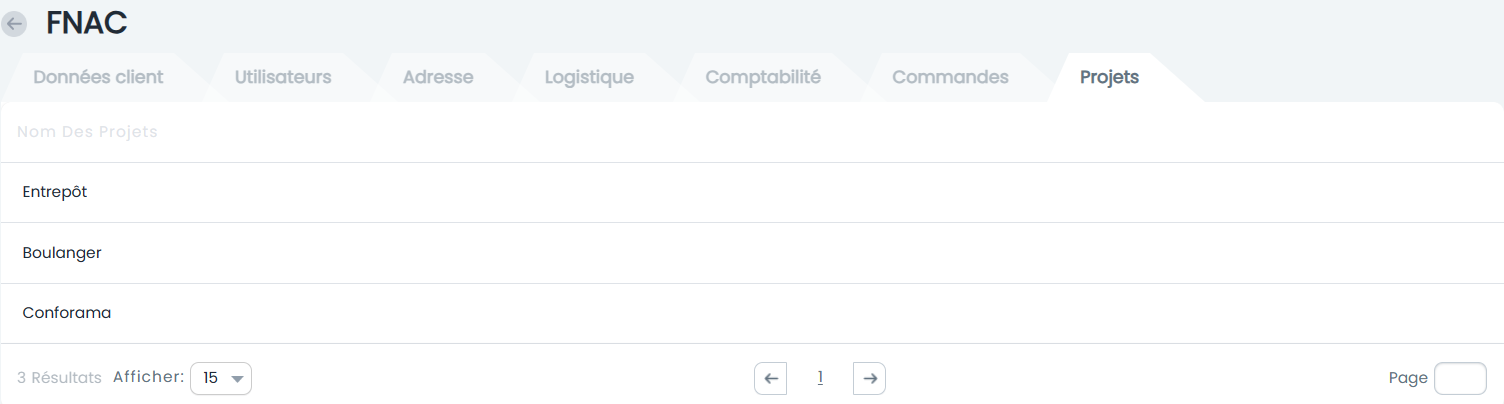Focus the Page number input field
1504x404 pixels.
pyautogui.click(x=1460, y=378)
